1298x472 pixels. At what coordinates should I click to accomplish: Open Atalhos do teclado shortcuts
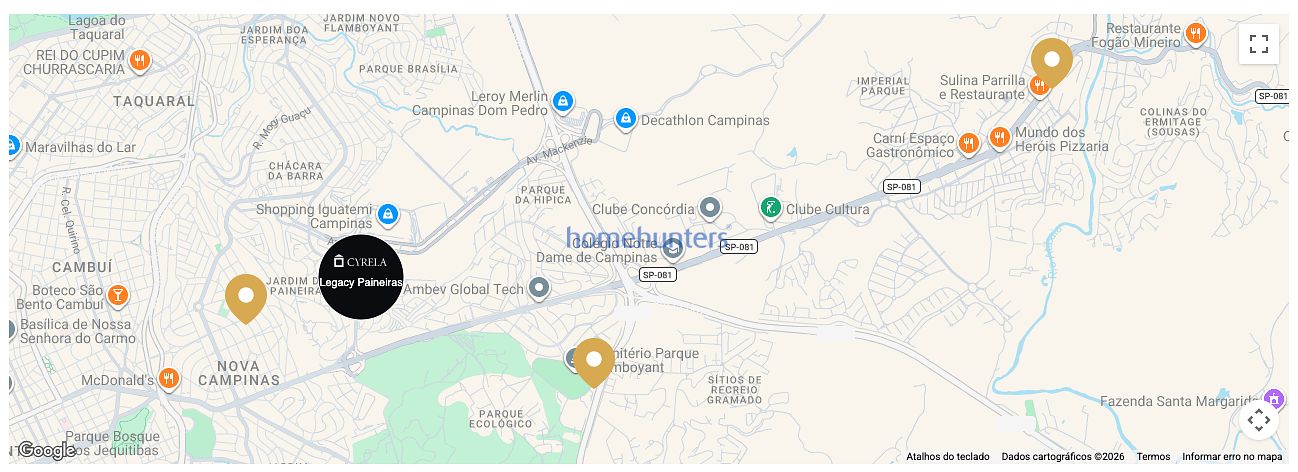click(948, 457)
